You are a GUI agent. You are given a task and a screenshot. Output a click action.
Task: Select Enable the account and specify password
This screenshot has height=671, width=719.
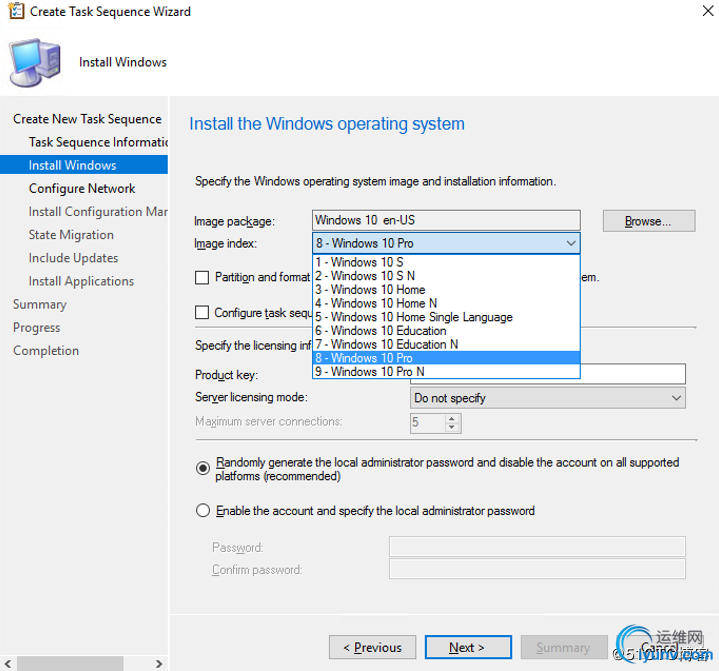click(x=203, y=510)
